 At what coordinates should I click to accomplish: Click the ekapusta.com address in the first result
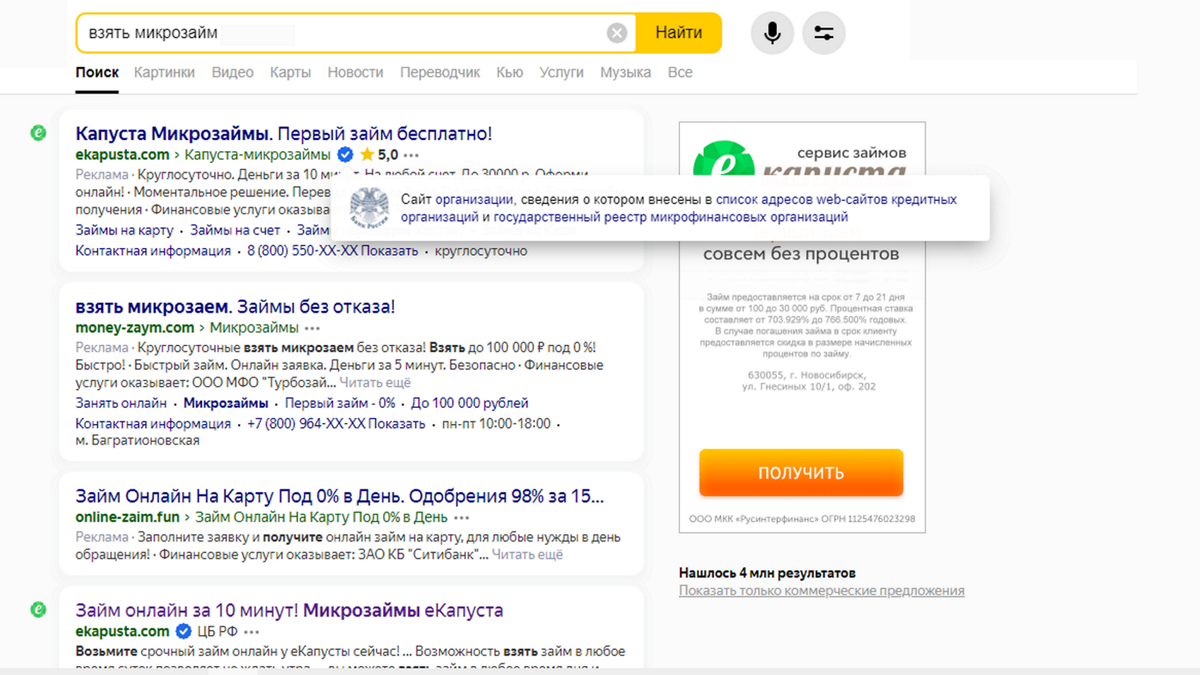pyautogui.click(x=122, y=155)
